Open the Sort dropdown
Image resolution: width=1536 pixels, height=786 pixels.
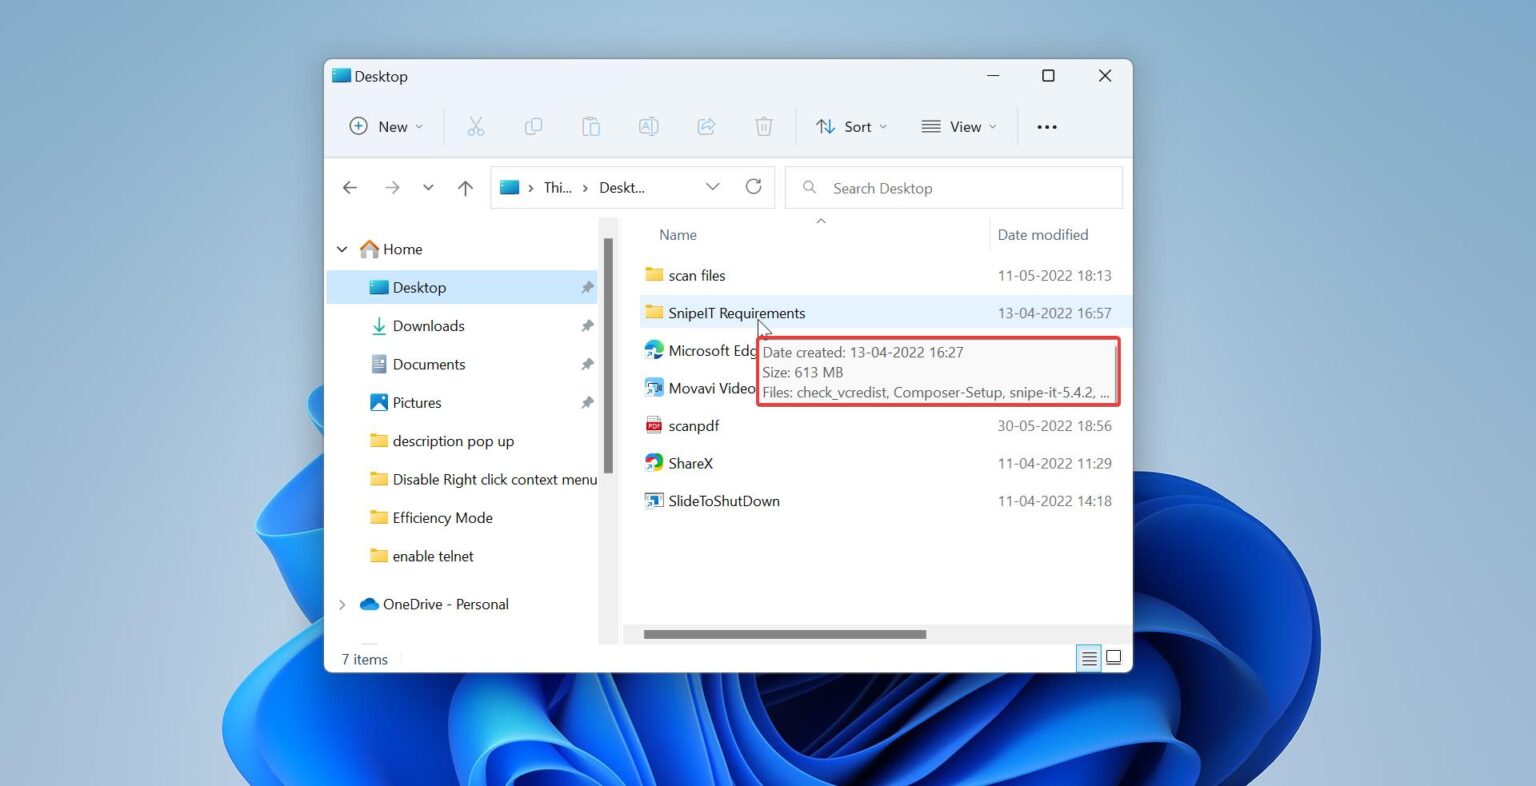850,126
